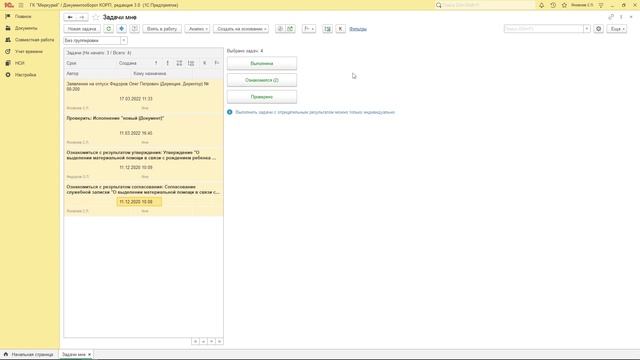This screenshot has width=640, height=360.
Task: Click the K column header icon
Action: (x=204, y=63)
